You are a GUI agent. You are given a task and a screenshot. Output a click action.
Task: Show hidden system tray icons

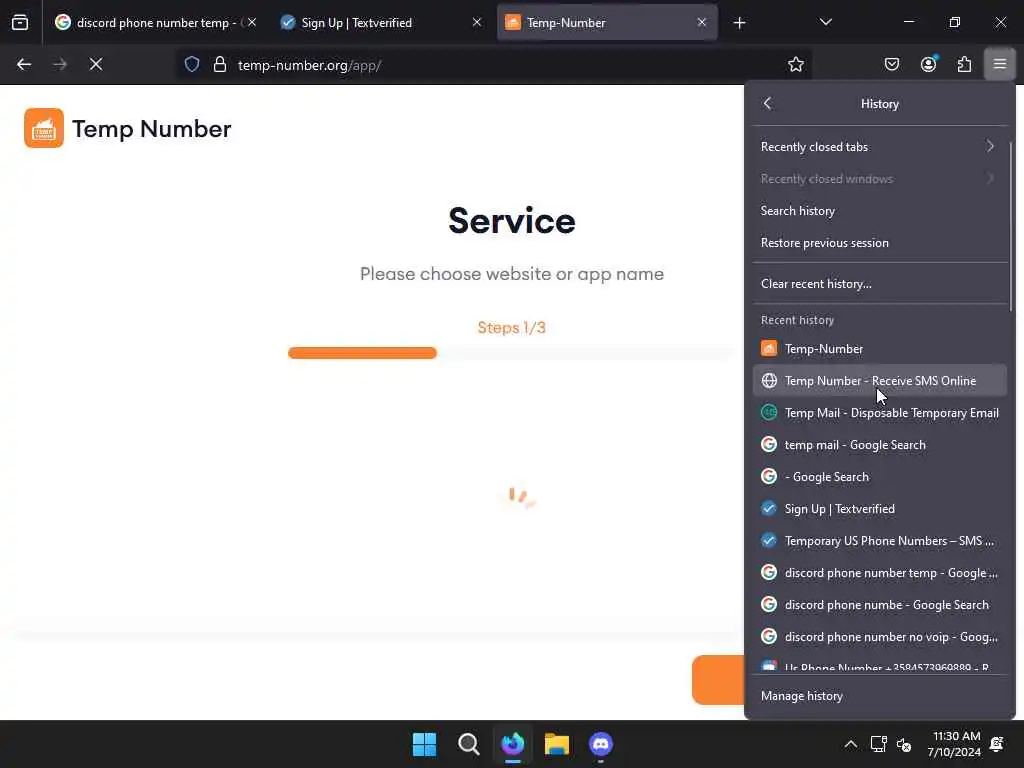pyautogui.click(x=850, y=744)
